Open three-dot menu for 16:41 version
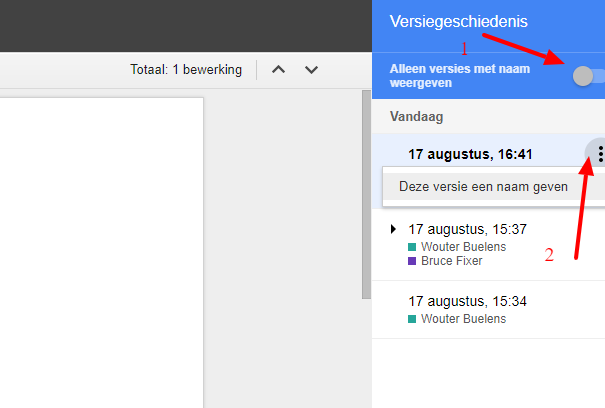The height and width of the screenshot is (408, 605). [600, 154]
